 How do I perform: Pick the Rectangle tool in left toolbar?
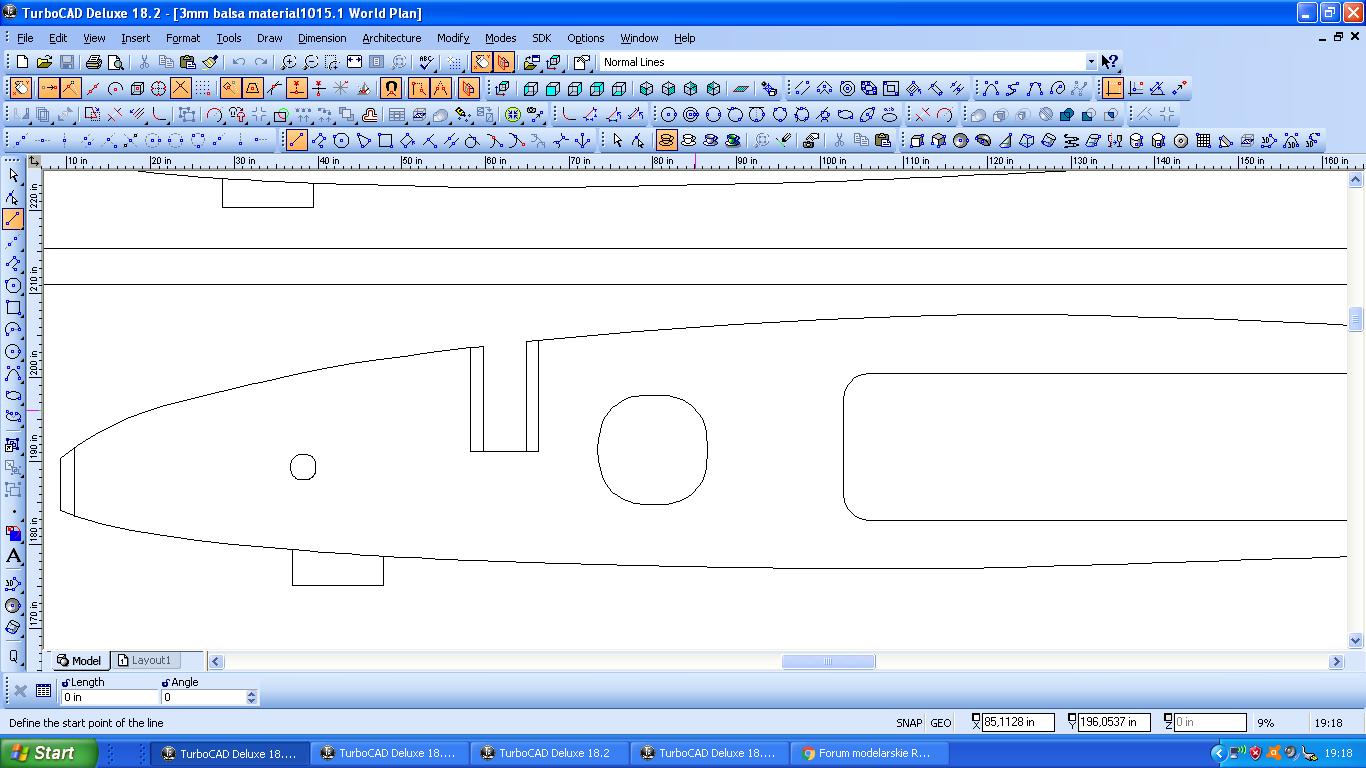(x=13, y=308)
